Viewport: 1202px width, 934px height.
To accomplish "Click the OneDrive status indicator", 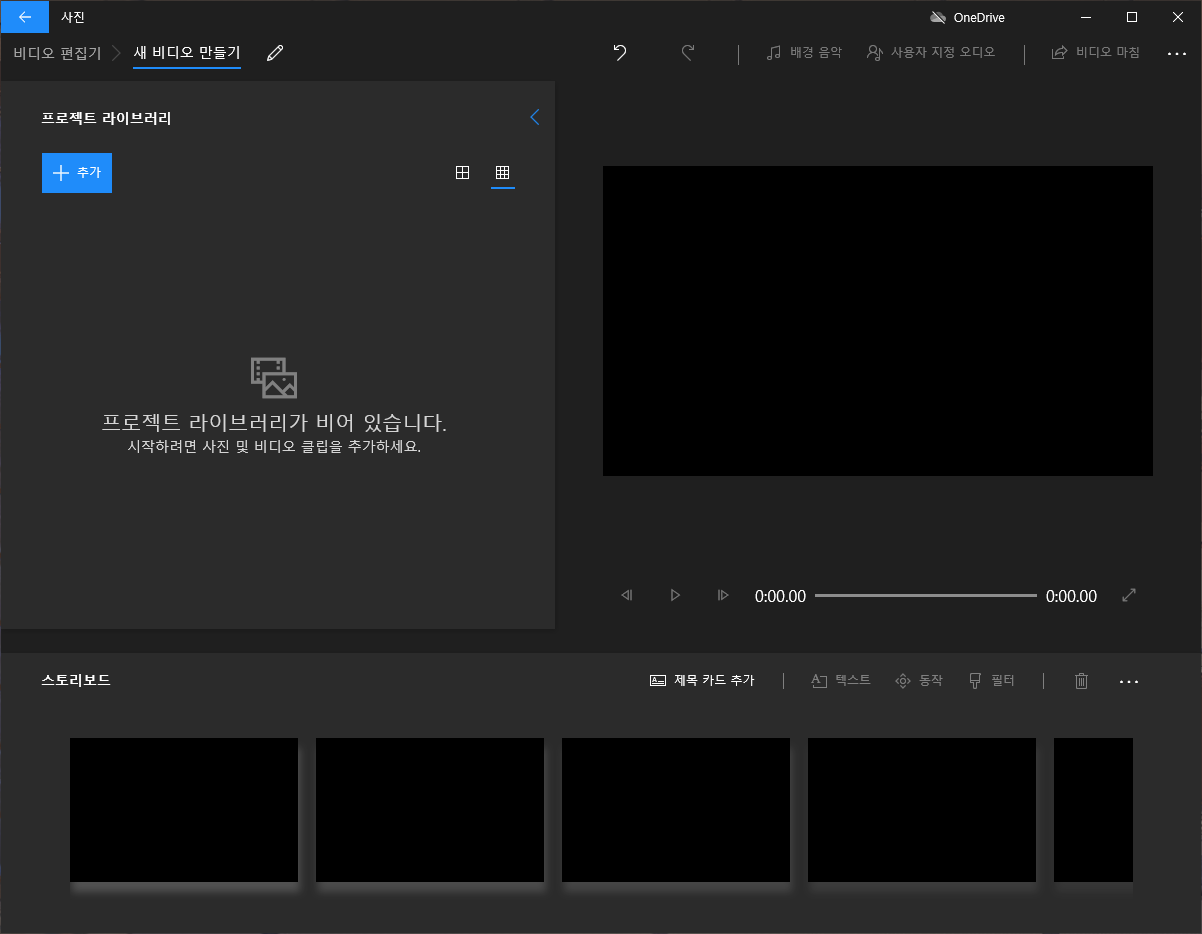I will click(967, 17).
